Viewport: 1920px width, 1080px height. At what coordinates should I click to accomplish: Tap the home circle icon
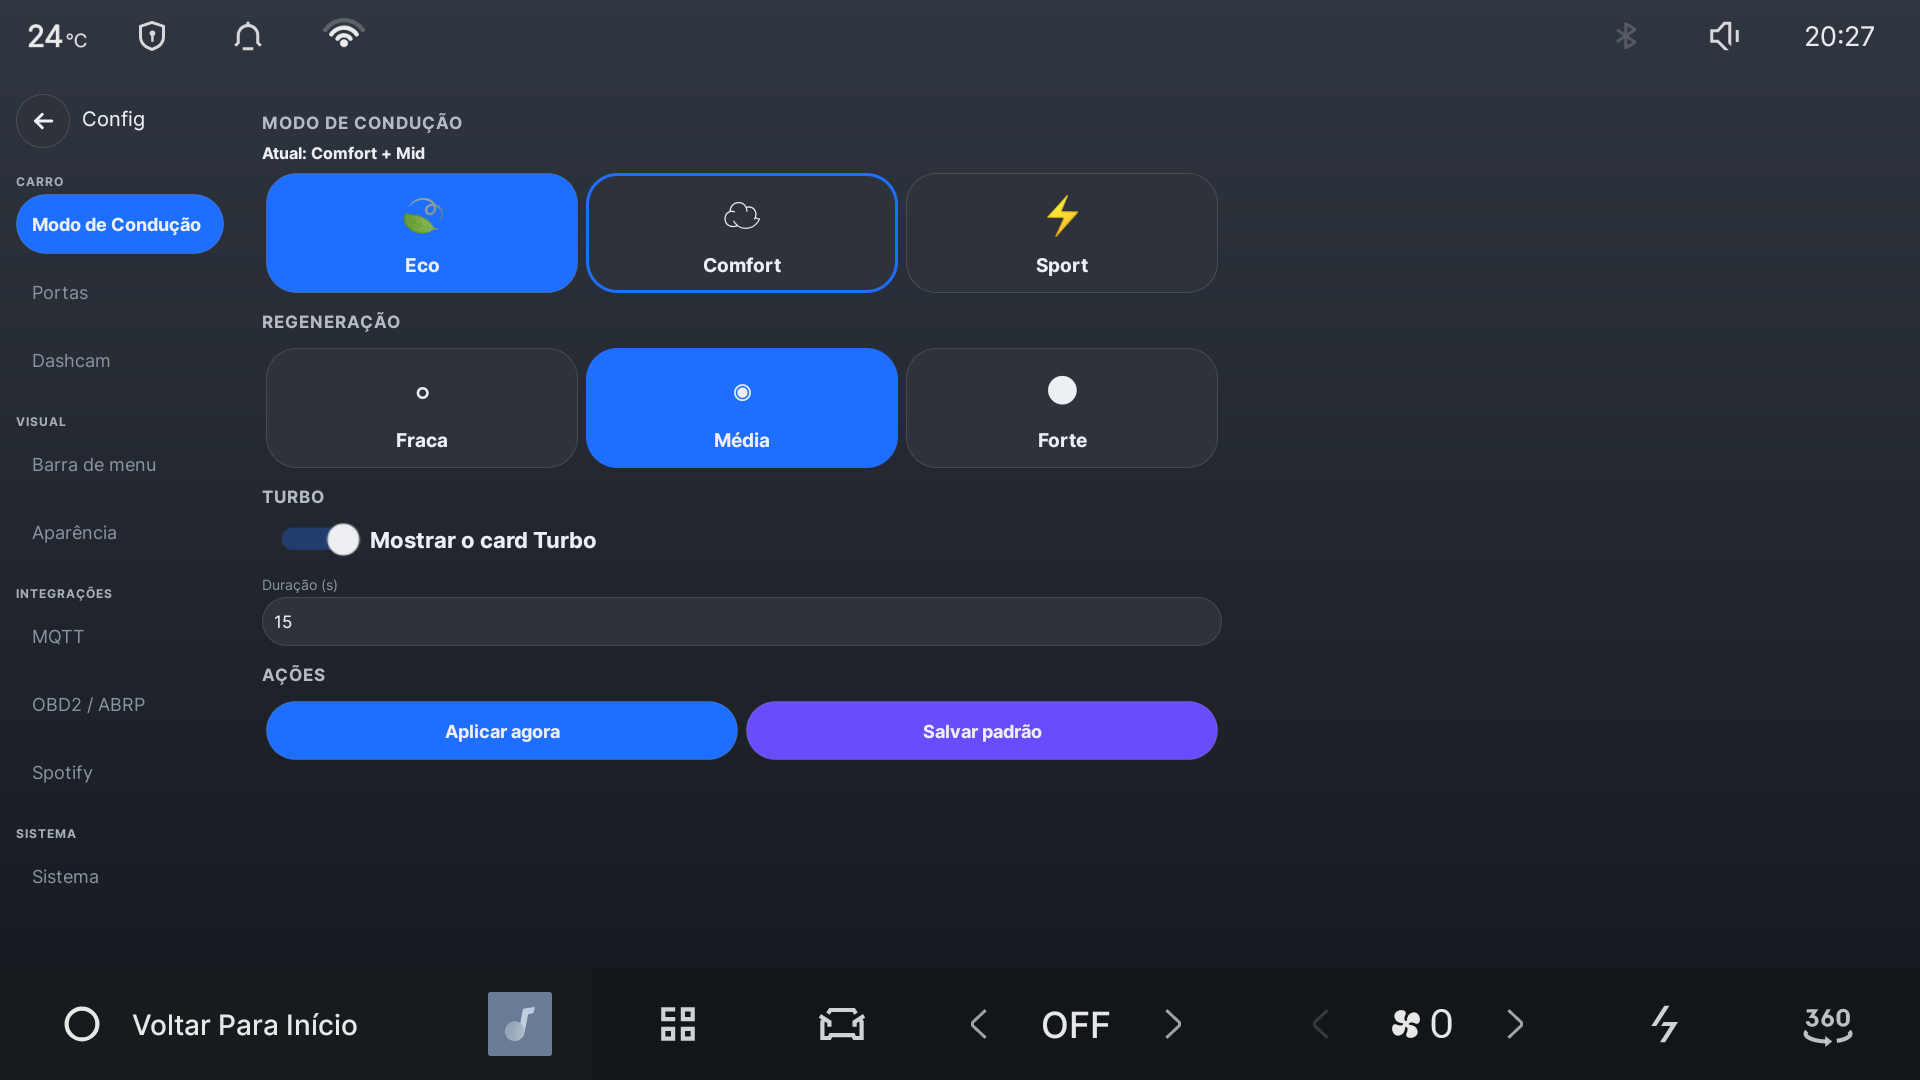point(82,1024)
